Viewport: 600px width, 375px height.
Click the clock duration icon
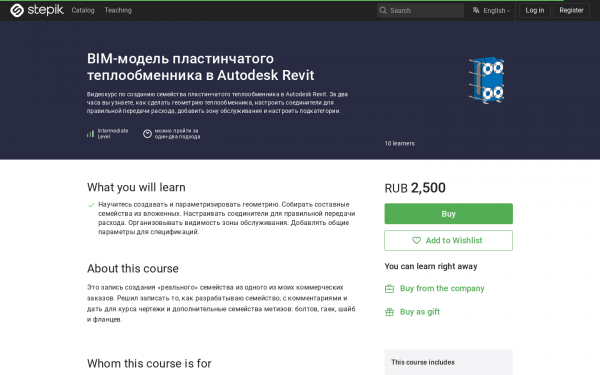(x=147, y=134)
